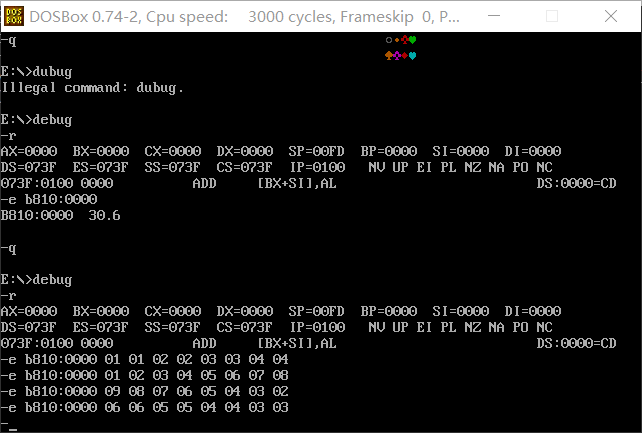Click the 'Illegal command: dubug.' message
Screen dimensions: 642x433
tap(92, 88)
